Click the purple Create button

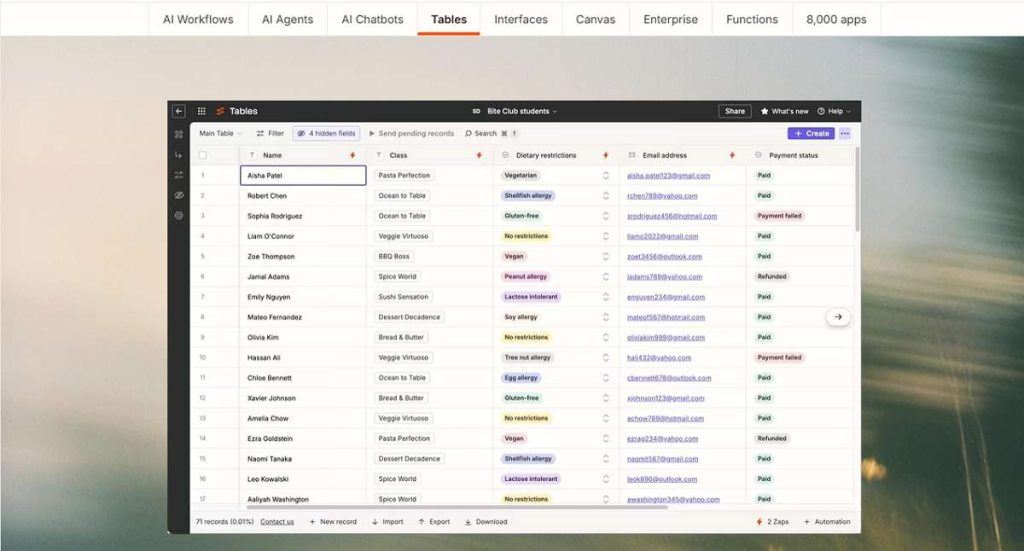click(x=810, y=133)
